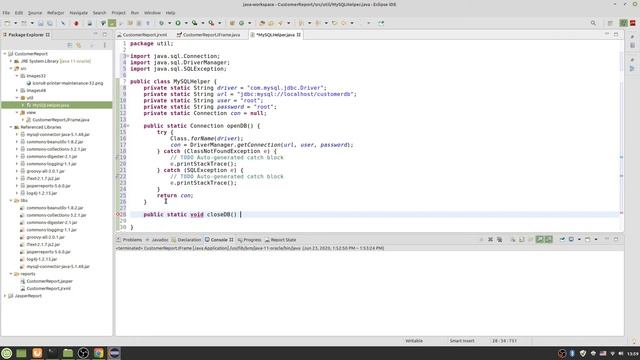Image resolution: width=640 pixels, height=360 pixels.
Task: Open the File menu
Action: [x=6, y=13]
